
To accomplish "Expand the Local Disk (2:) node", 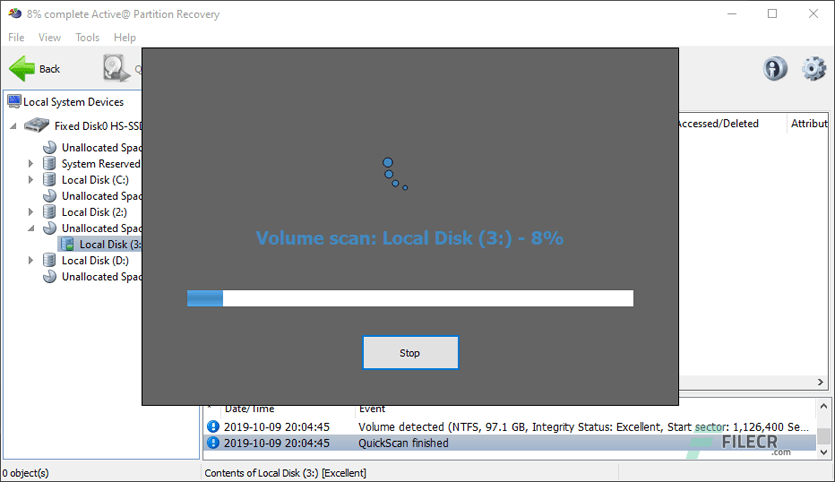I will coord(30,212).
